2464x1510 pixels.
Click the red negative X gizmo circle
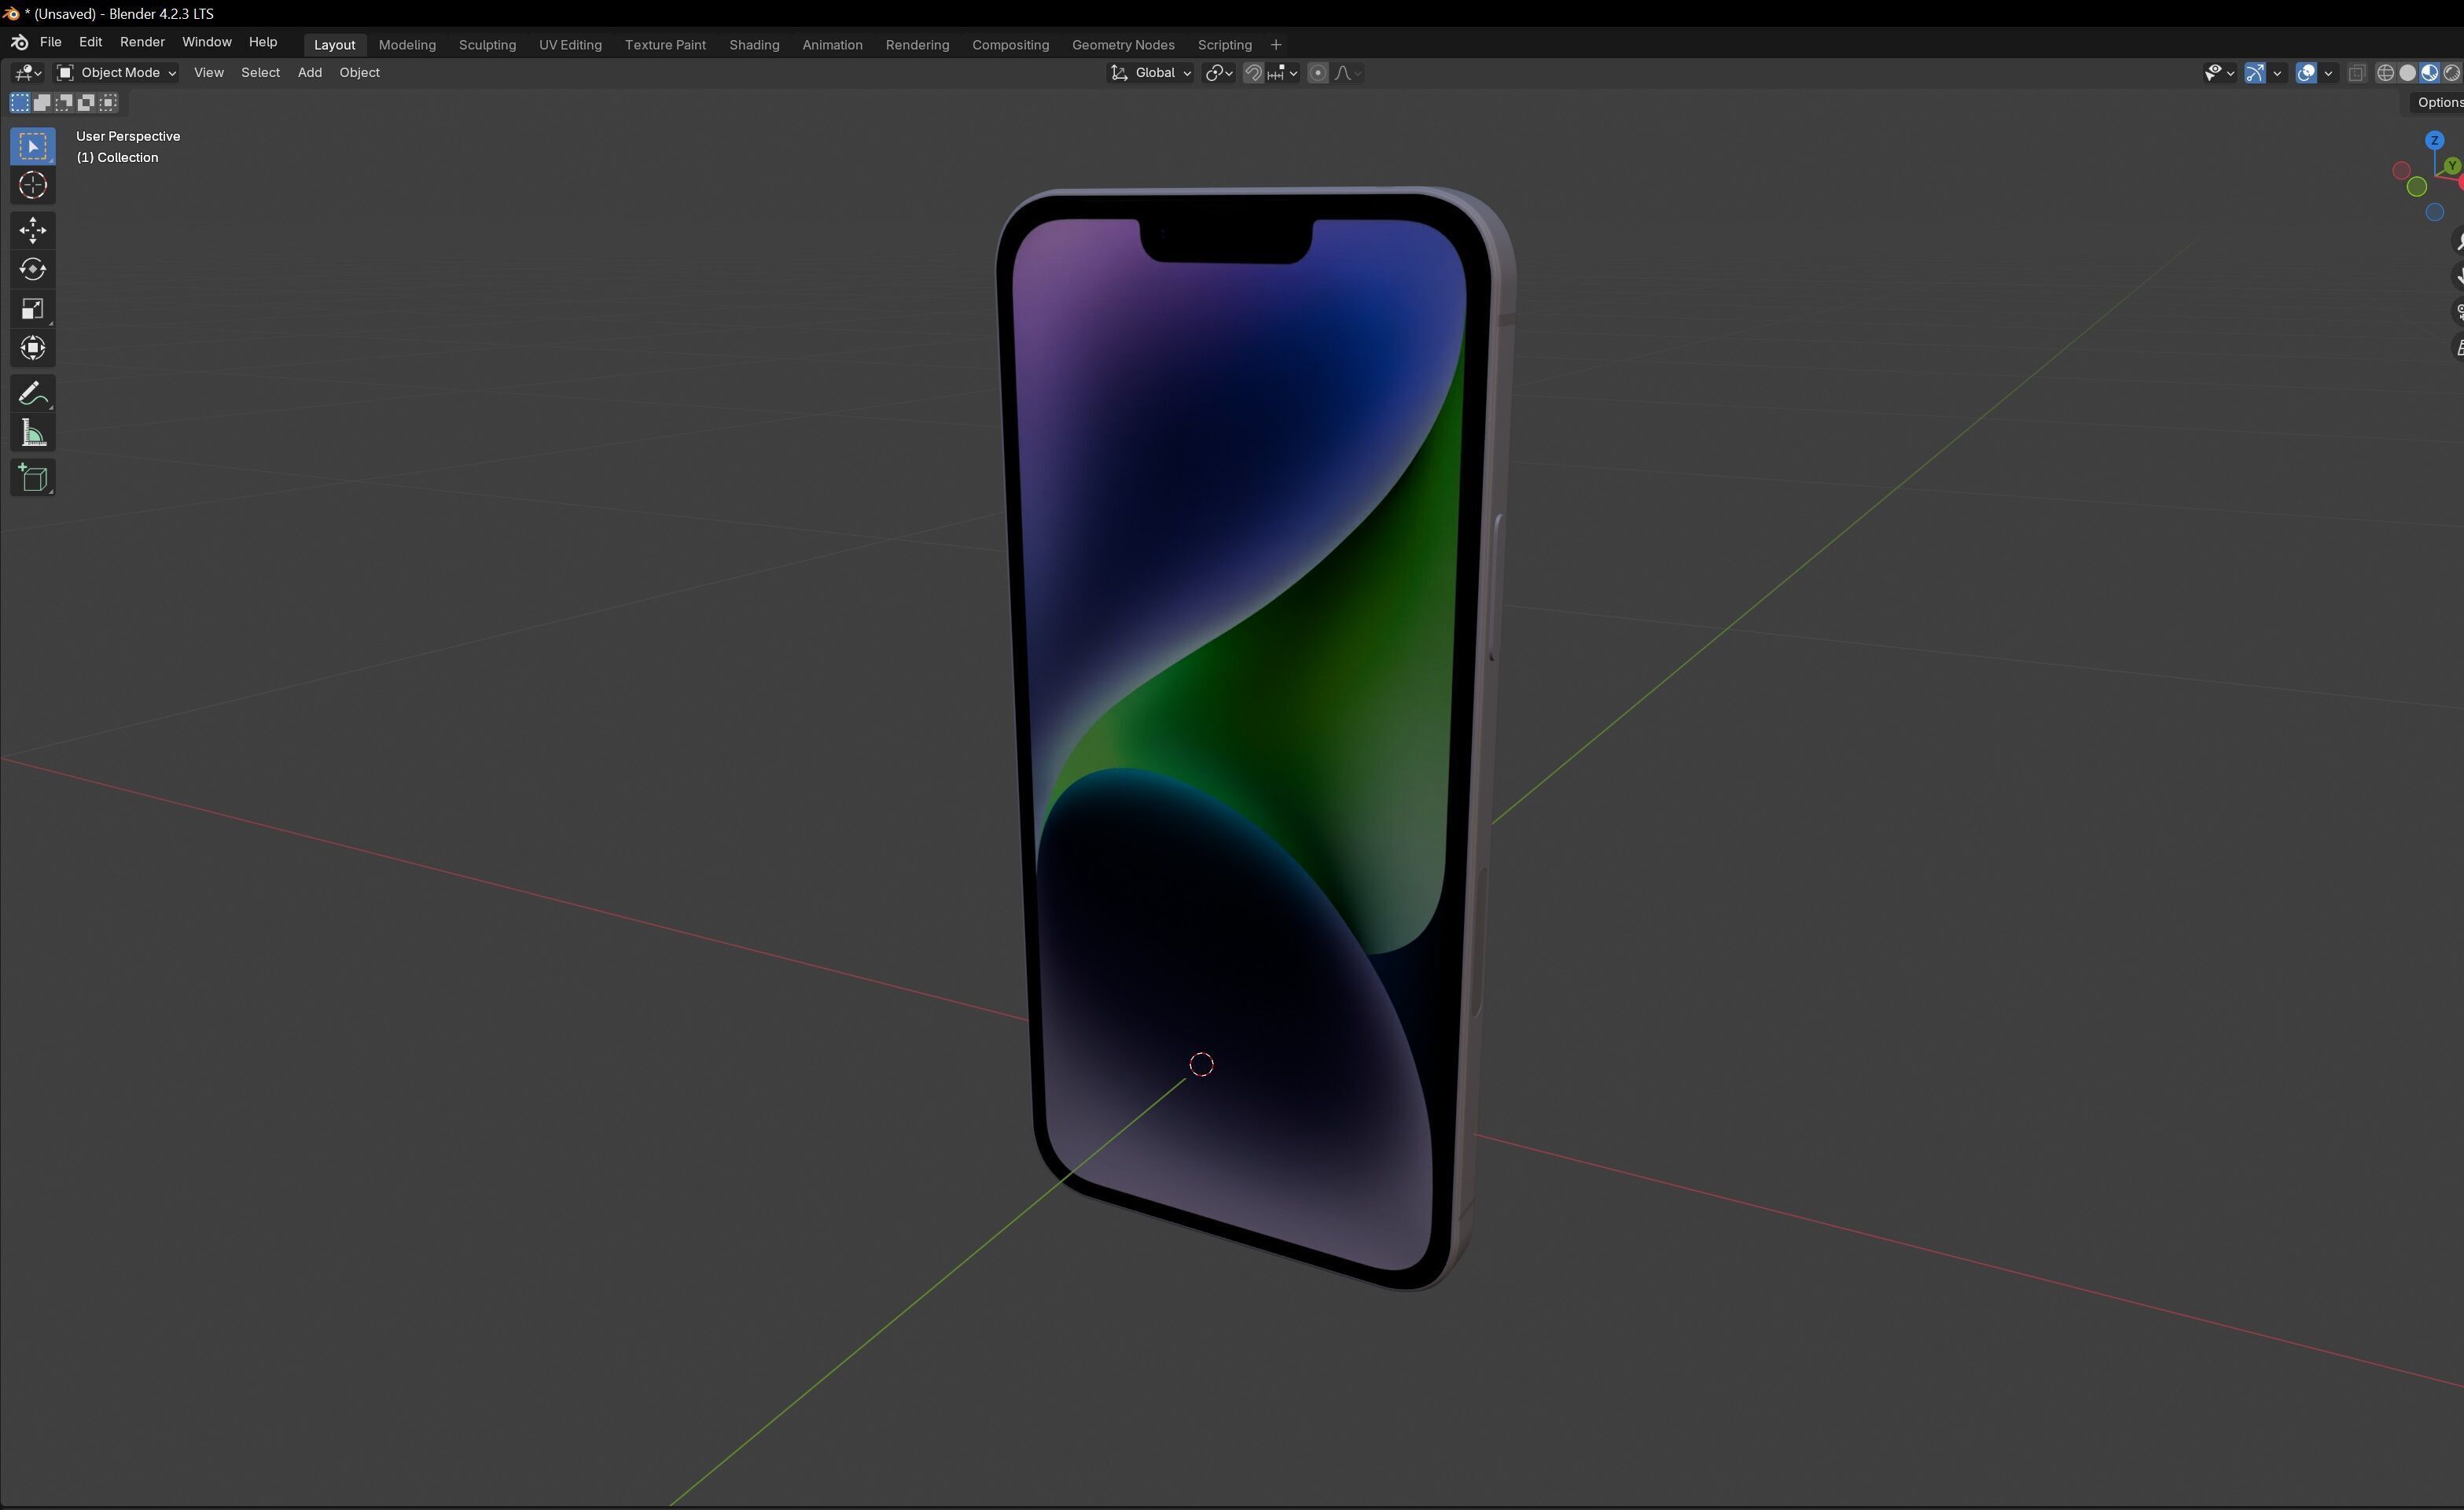(x=2401, y=171)
